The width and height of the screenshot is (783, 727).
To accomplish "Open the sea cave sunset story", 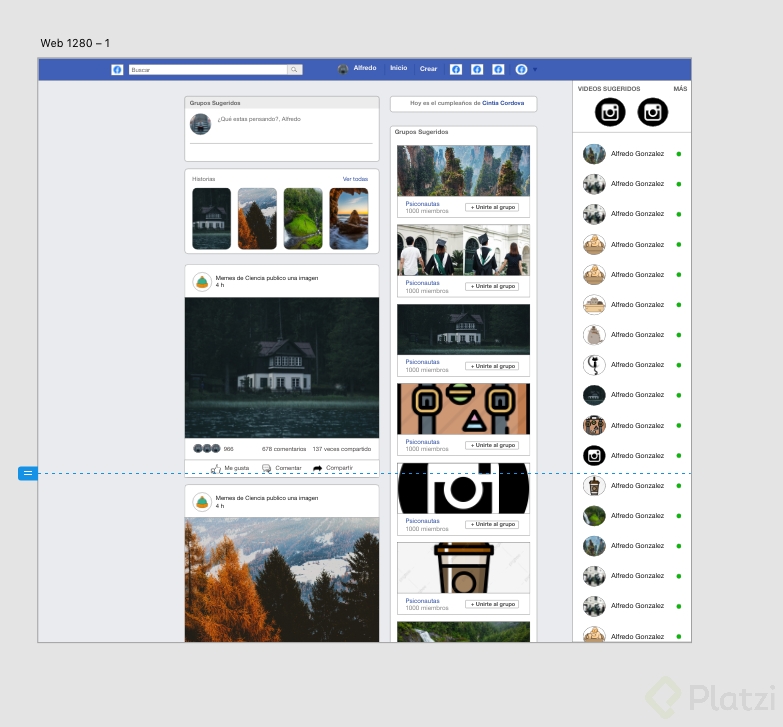I will pyautogui.click(x=349, y=218).
